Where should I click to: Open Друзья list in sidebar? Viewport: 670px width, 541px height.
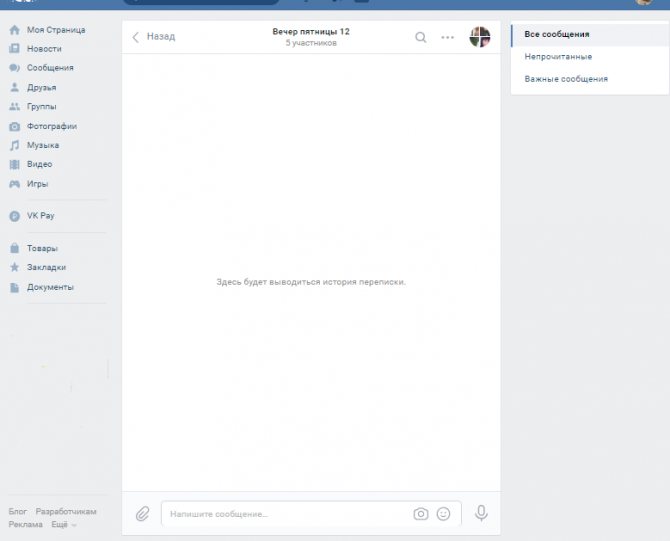click(41, 88)
